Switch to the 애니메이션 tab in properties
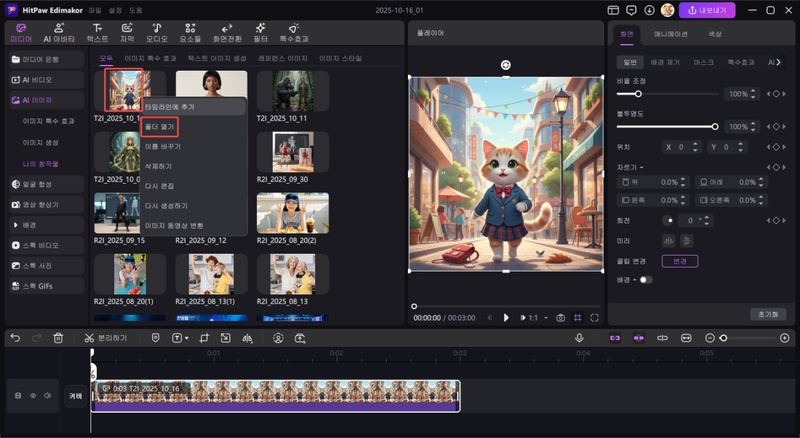Viewport: 800px width, 438px height. pyautogui.click(x=670, y=34)
